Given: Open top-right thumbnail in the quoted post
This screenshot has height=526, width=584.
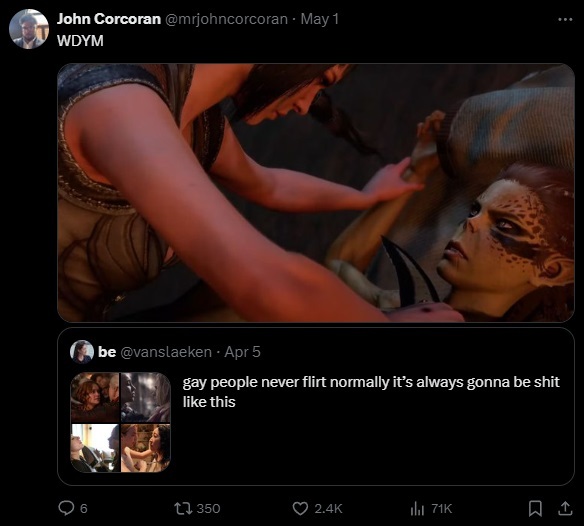Looking at the screenshot, I should tap(146, 397).
